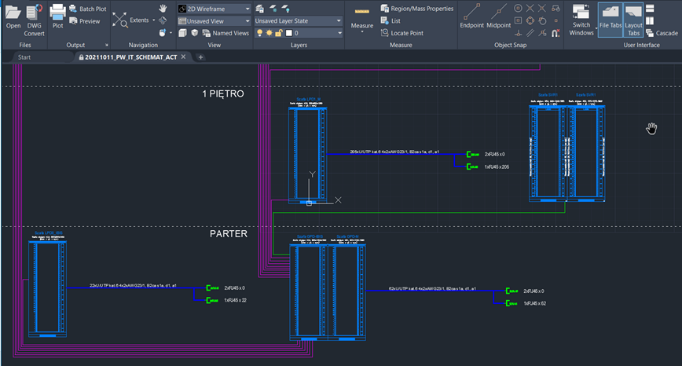This screenshot has width=682, height=366.
Task: Expand the Measure dropdown arrow
Action: coord(362,32)
